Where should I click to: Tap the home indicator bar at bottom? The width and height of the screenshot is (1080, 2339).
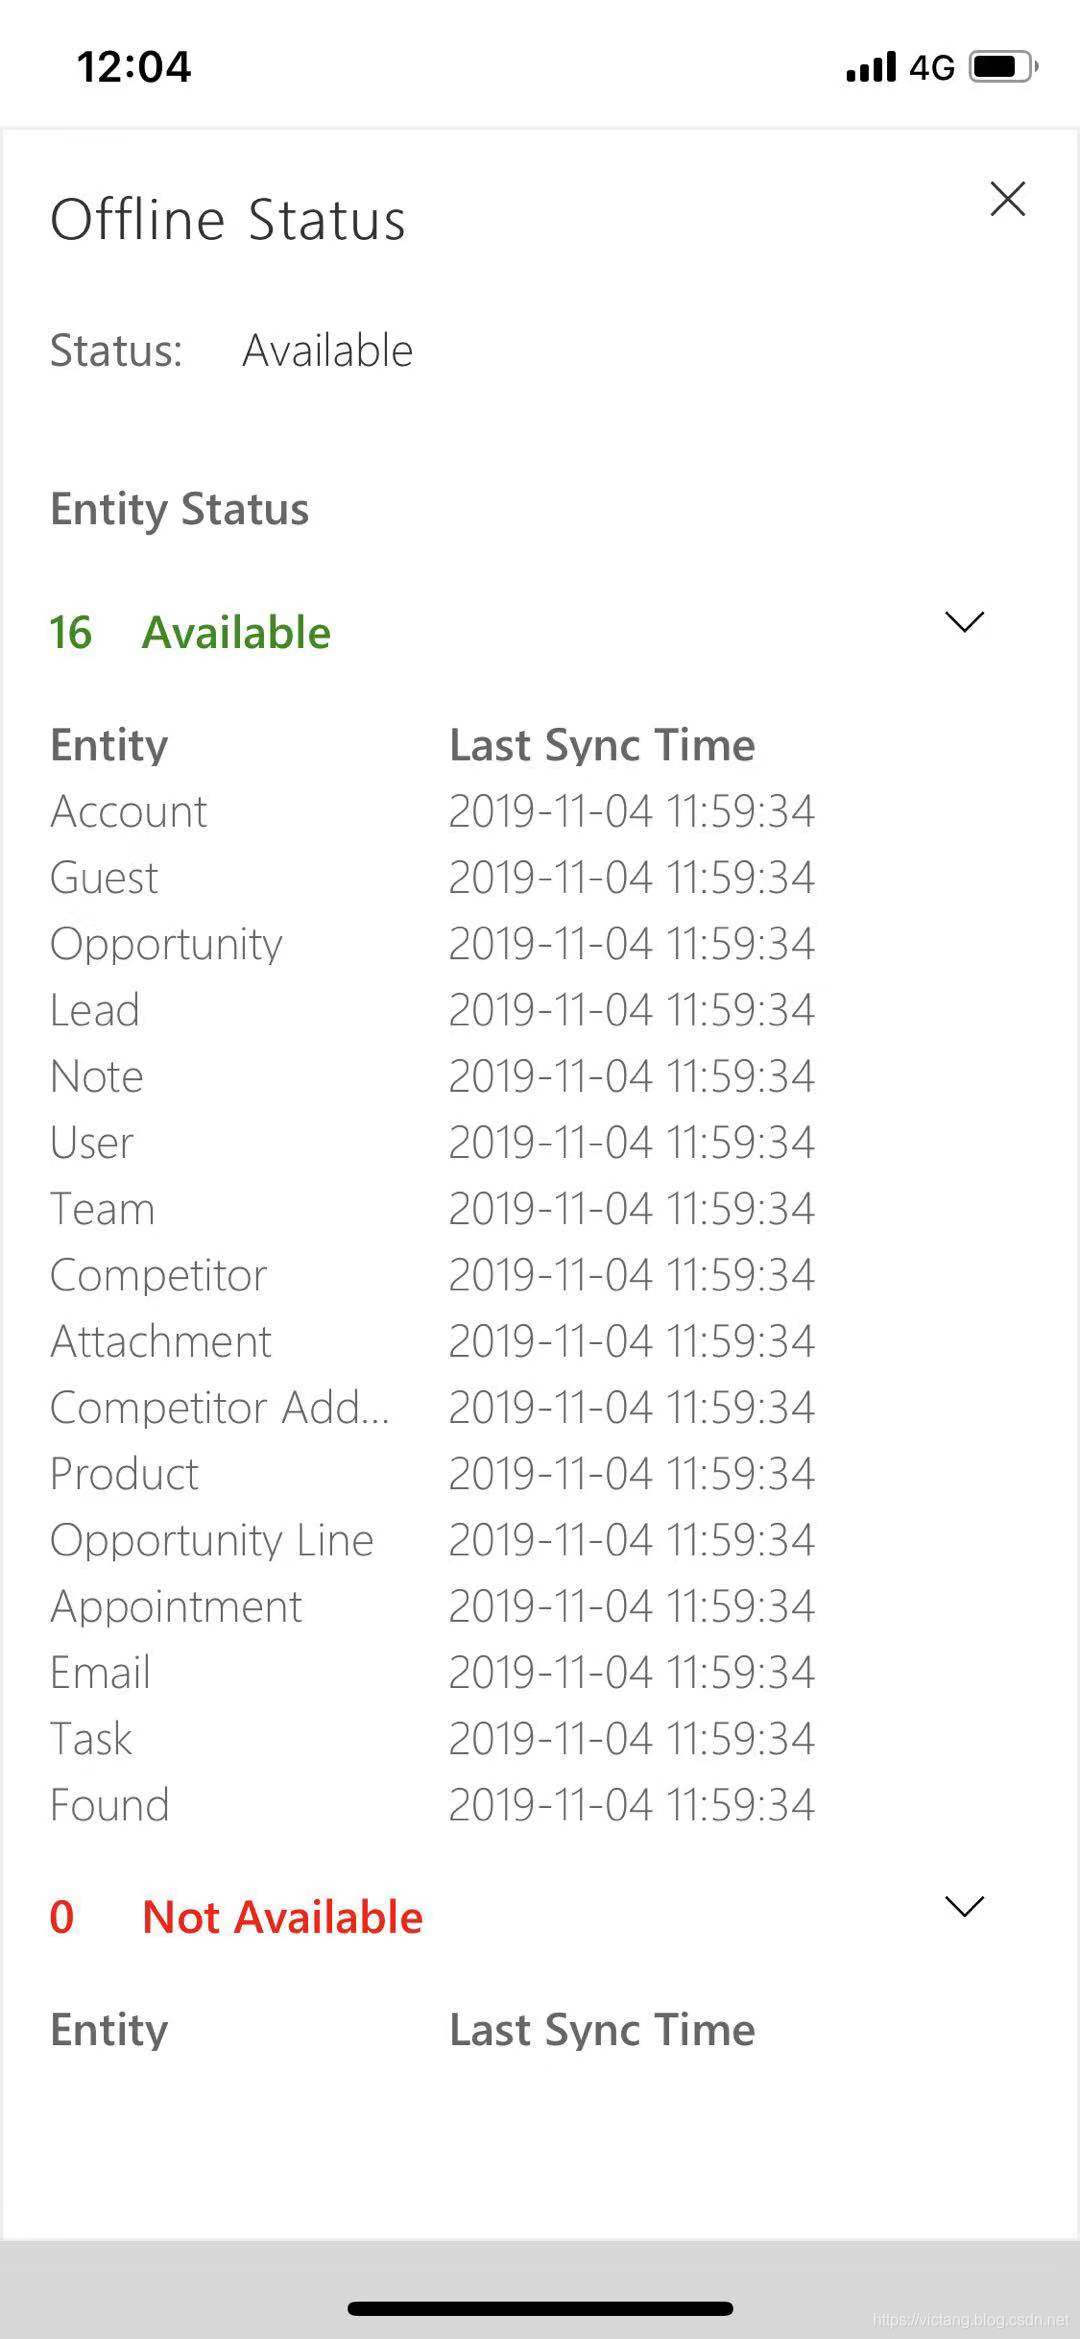[540, 2309]
